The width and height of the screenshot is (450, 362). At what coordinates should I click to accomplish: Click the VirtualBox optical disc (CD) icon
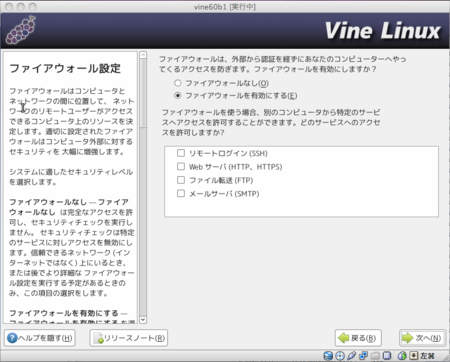click(x=340, y=356)
